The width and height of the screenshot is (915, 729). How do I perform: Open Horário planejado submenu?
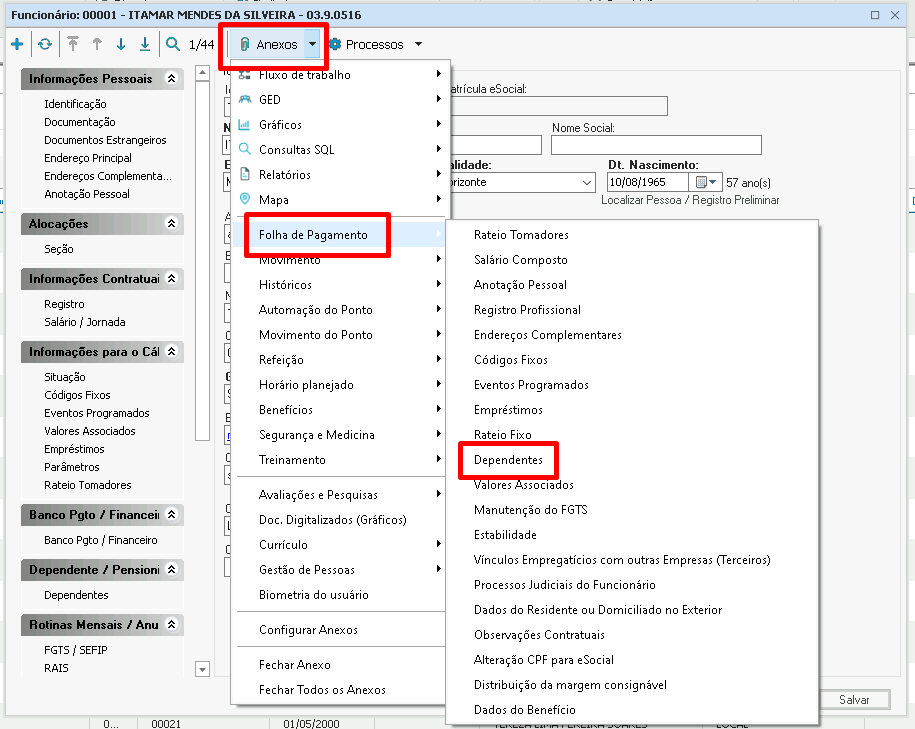pyautogui.click(x=340, y=385)
